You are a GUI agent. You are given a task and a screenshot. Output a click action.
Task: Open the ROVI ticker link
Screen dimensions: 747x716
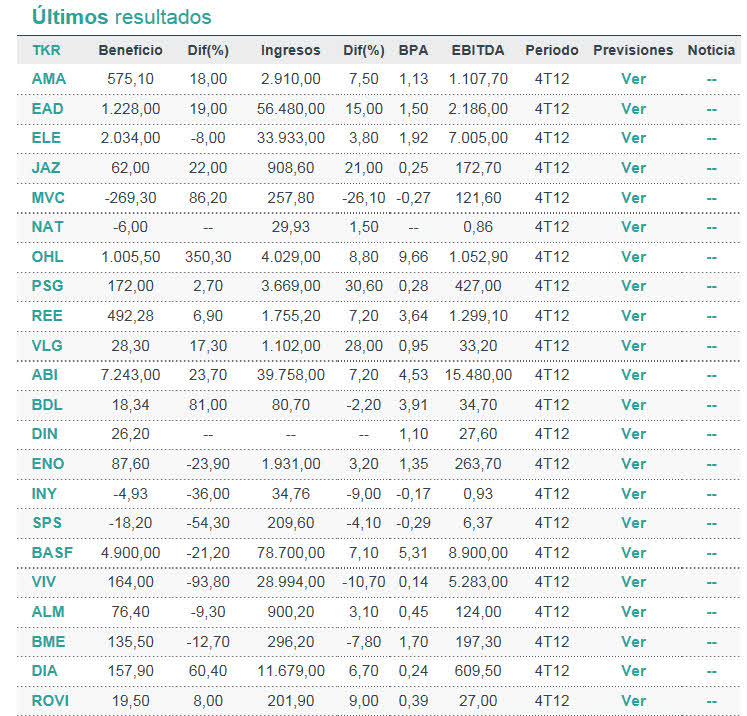[x=50, y=701]
